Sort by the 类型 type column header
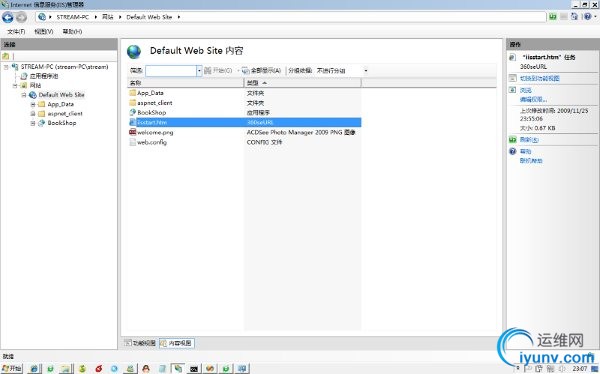This screenshot has height=374, width=600. point(302,83)
